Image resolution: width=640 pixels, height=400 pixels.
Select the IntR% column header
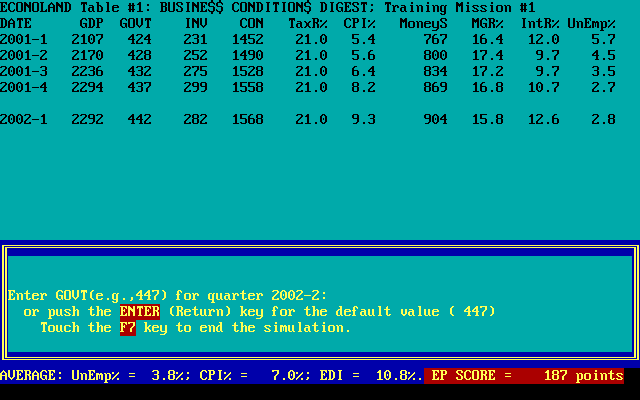pyautogui.click(x=540, y=24)
